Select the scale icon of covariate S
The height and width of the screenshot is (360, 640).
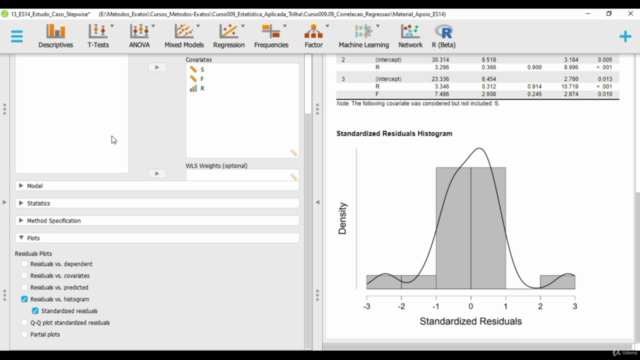pyautogui.click(x=193, y=69)
